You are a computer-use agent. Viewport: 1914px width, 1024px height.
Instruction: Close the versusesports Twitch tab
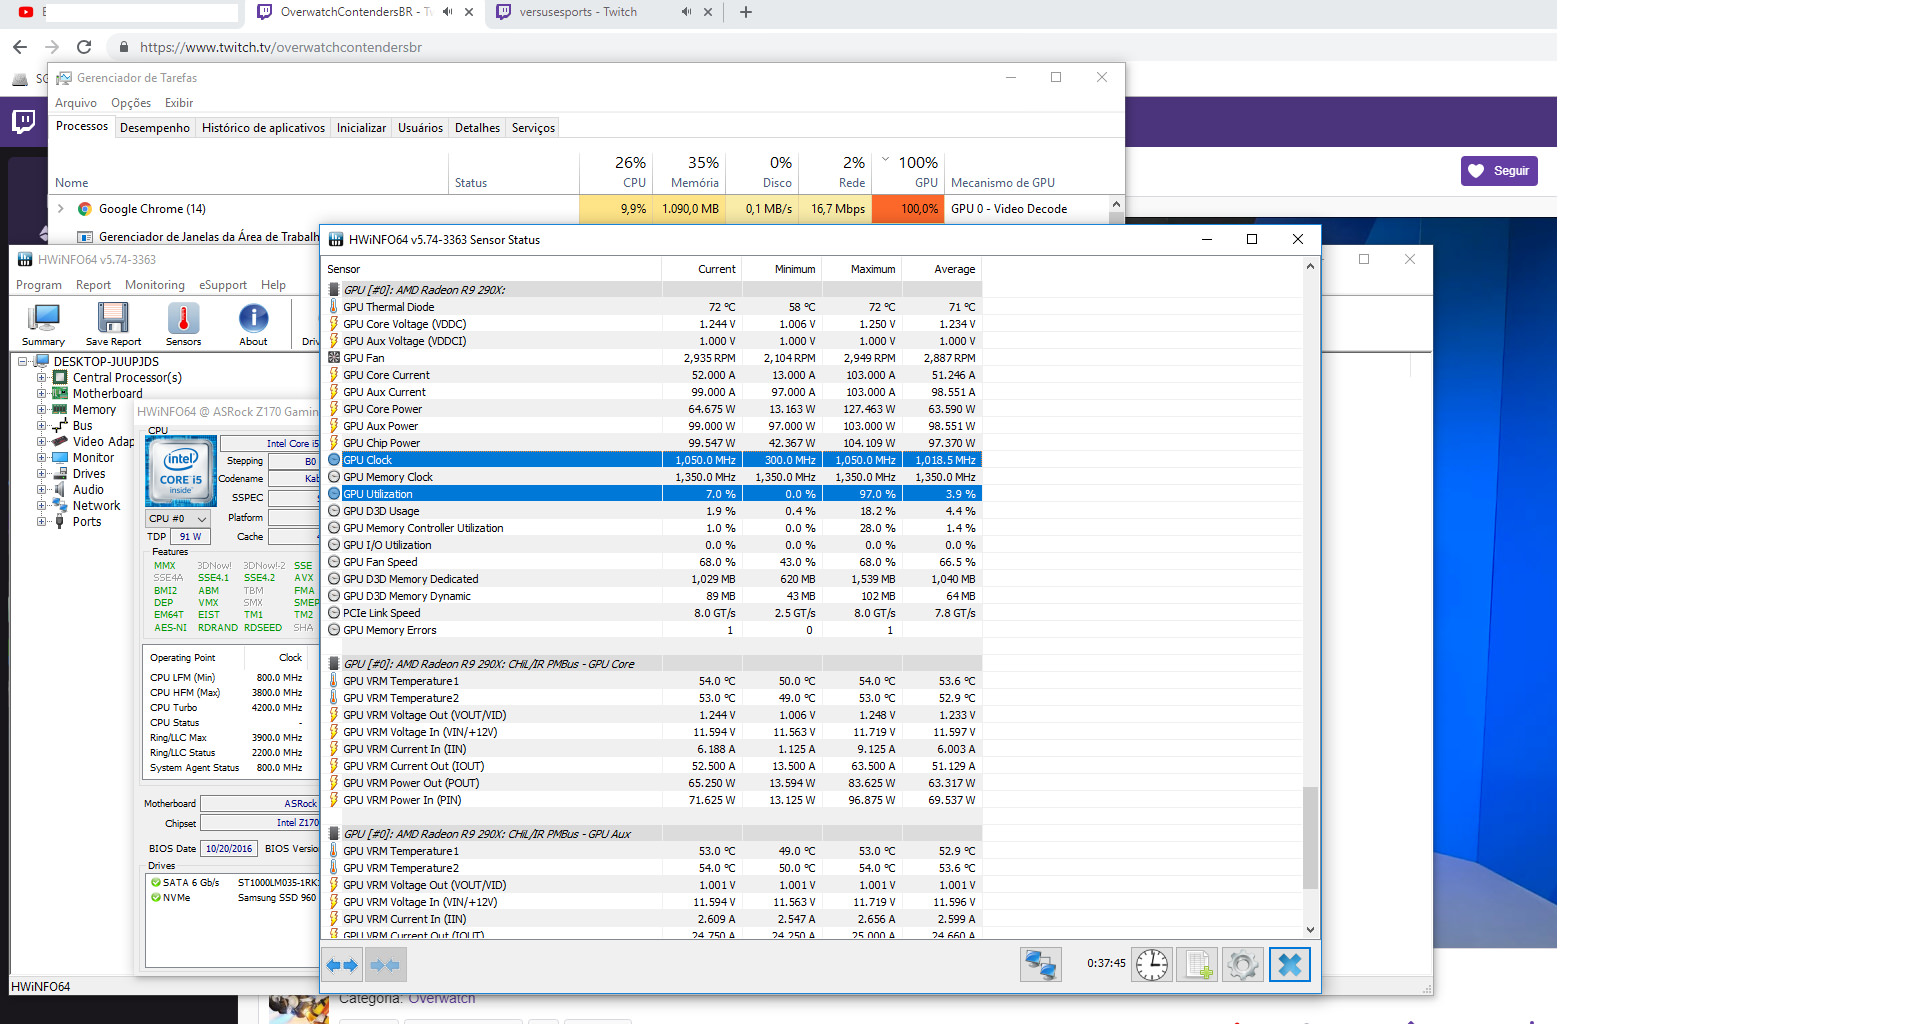point(708,12)
